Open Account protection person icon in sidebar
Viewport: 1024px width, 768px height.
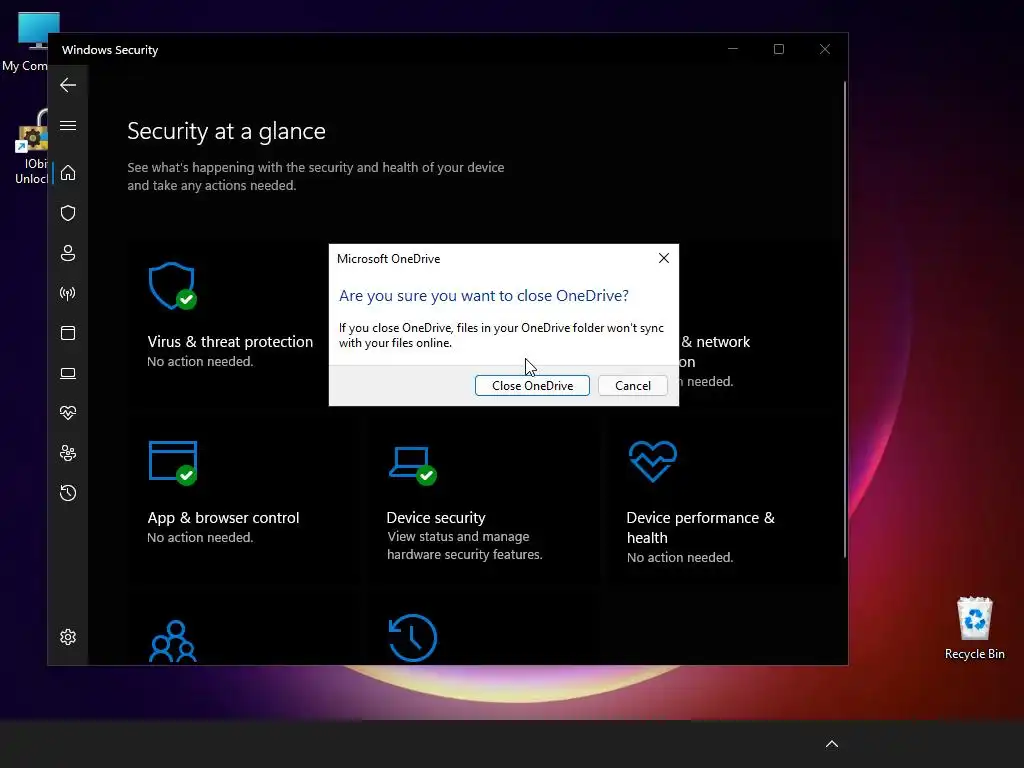click(68, 253)
